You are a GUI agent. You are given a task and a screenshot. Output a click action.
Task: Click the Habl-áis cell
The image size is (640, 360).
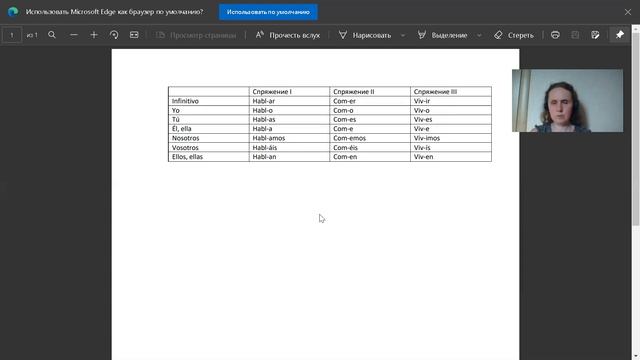click(289, 147)
